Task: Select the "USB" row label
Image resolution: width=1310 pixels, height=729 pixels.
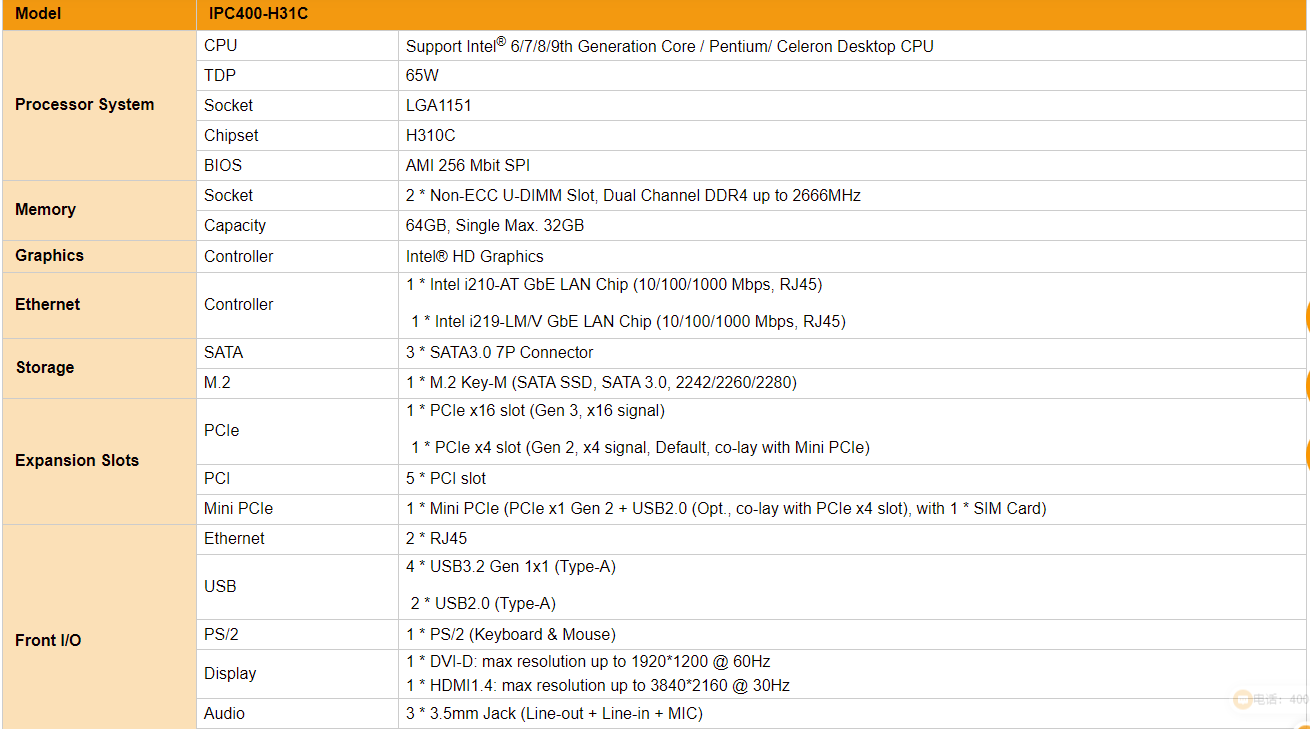Action: click(220, 586)
